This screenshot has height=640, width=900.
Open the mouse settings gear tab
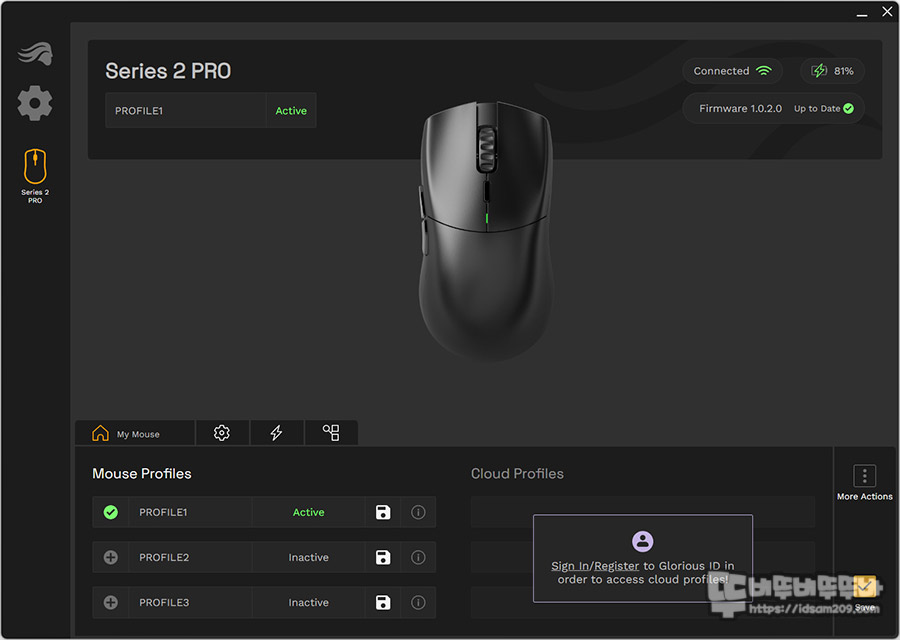tap(222, 433)
